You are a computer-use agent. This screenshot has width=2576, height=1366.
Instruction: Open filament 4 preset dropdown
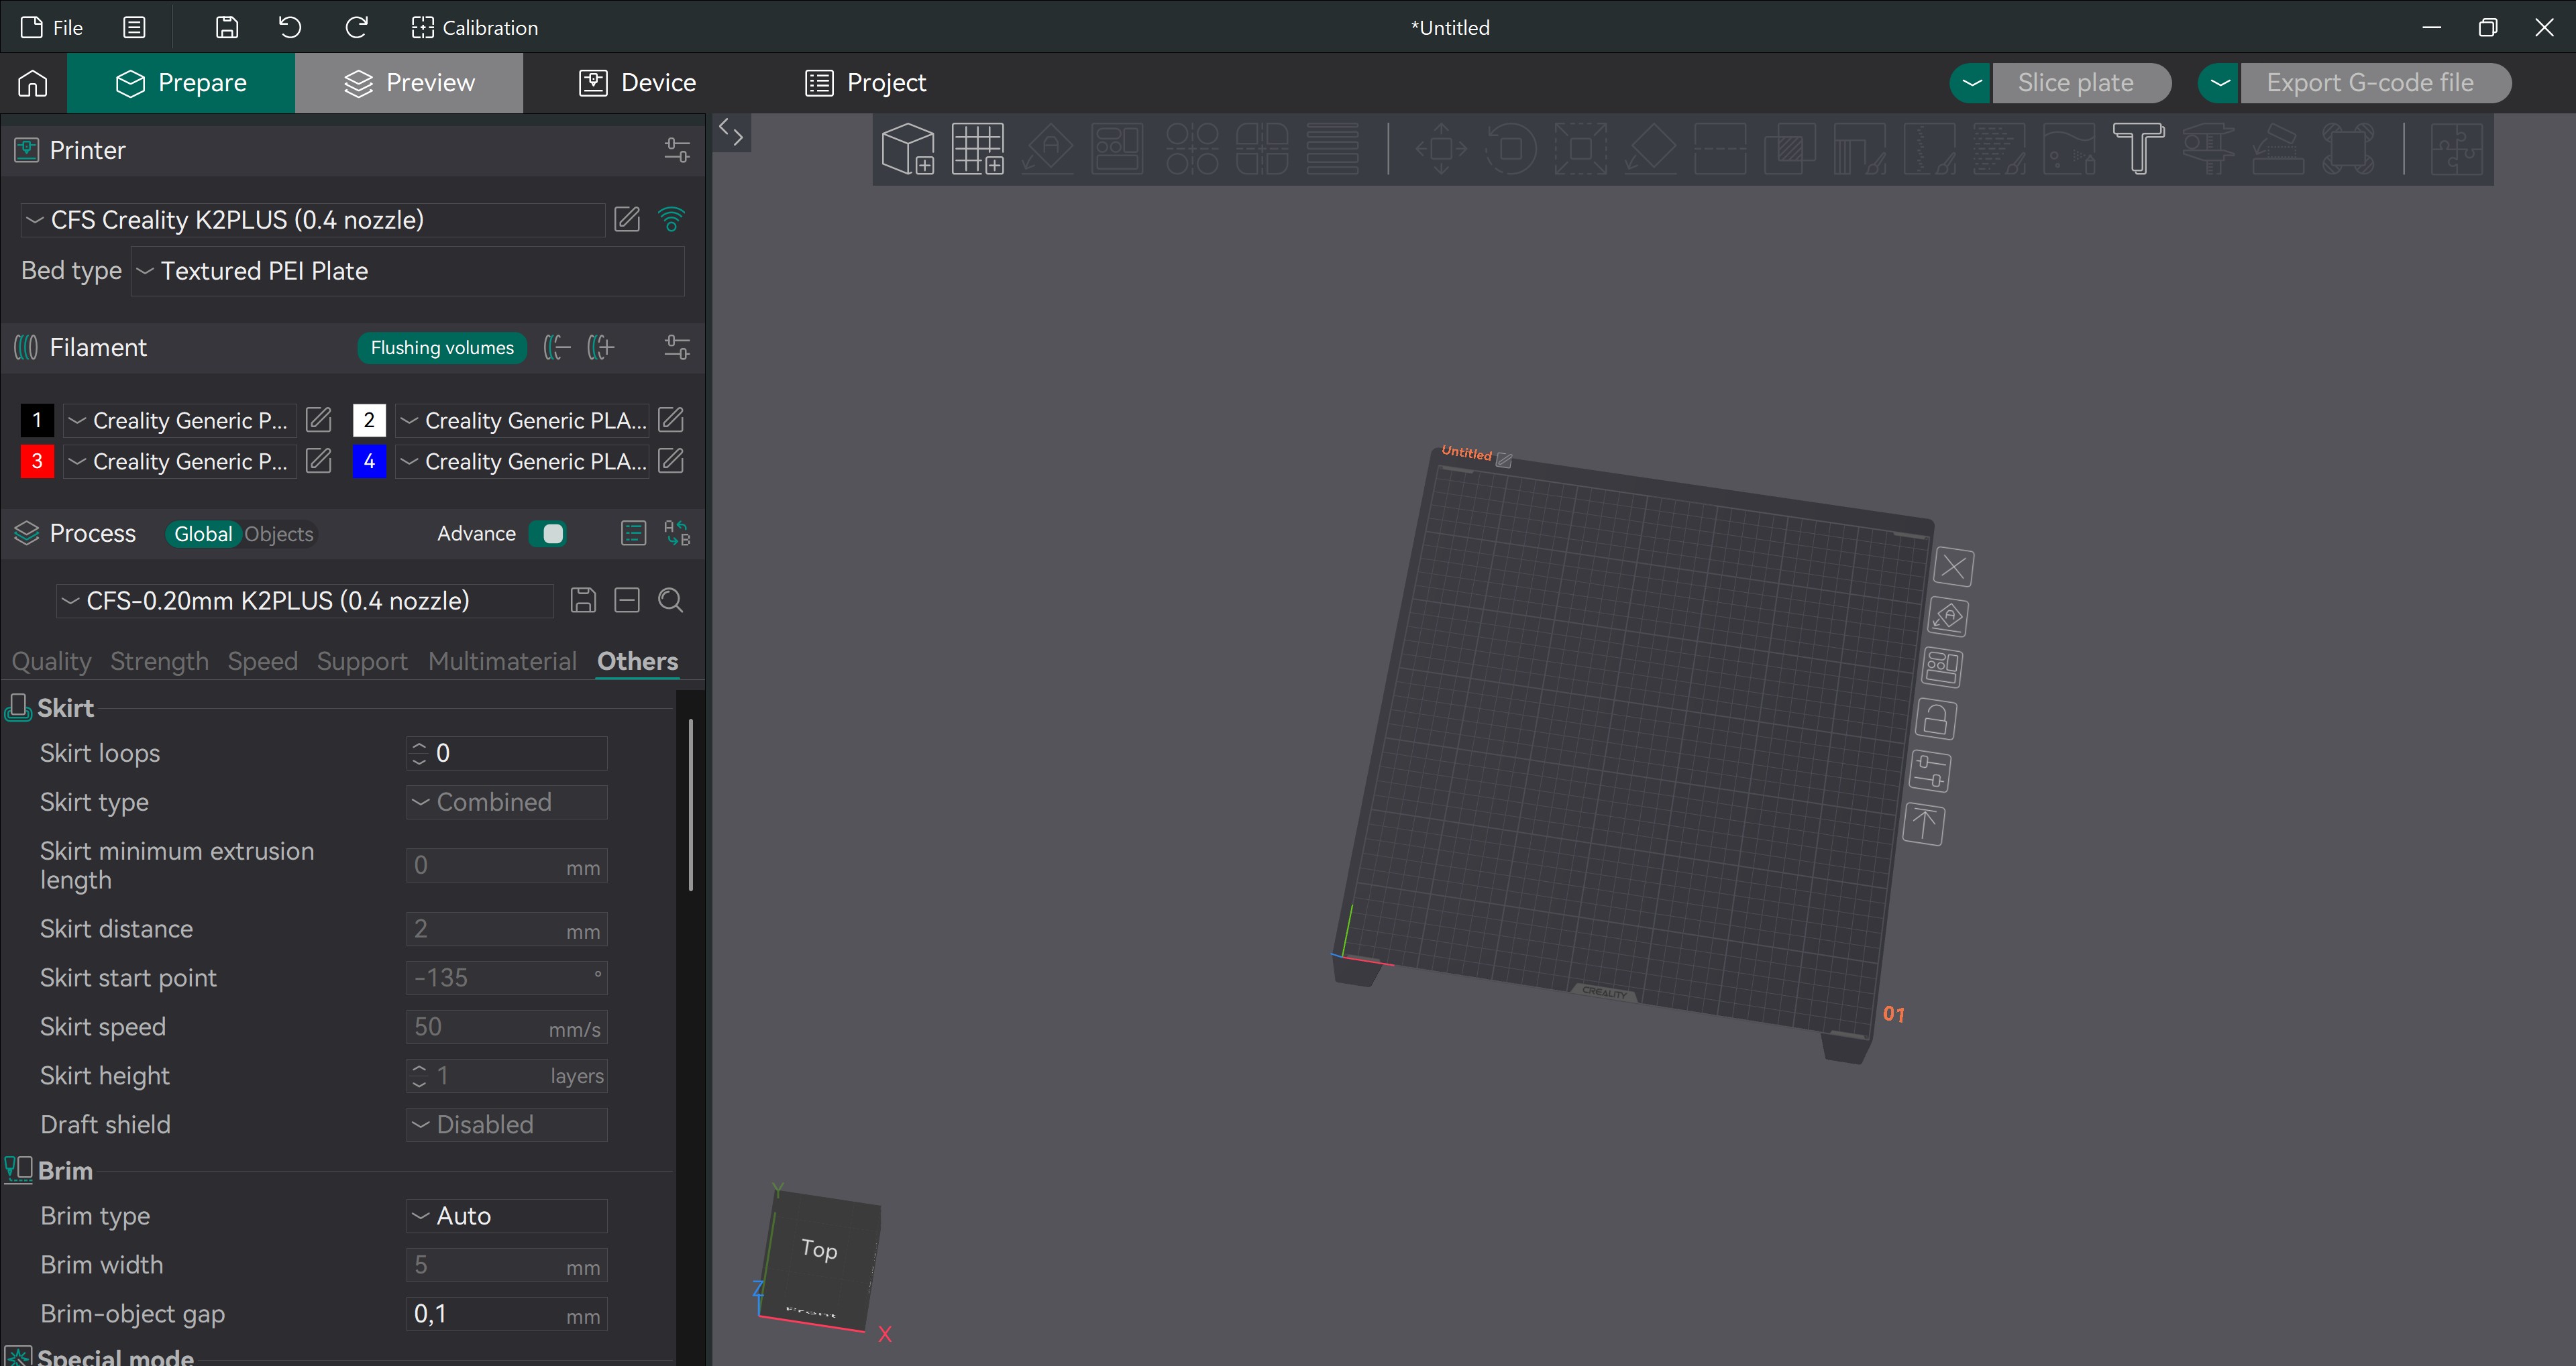[x=523, y=461]
